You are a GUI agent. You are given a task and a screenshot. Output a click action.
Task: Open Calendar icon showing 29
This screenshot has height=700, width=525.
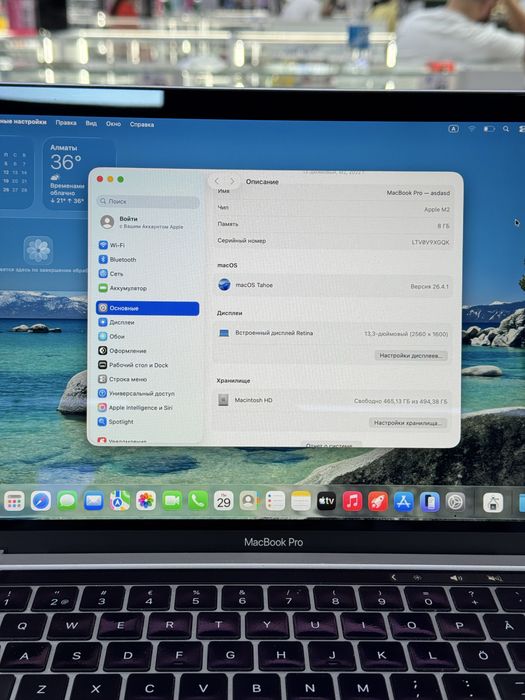point(224,501)
